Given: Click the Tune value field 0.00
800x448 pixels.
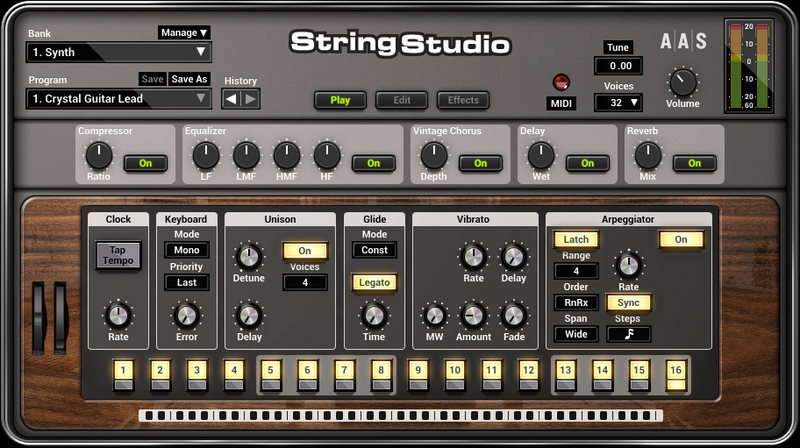Looking at the screenshot, I should click(618, 66).
